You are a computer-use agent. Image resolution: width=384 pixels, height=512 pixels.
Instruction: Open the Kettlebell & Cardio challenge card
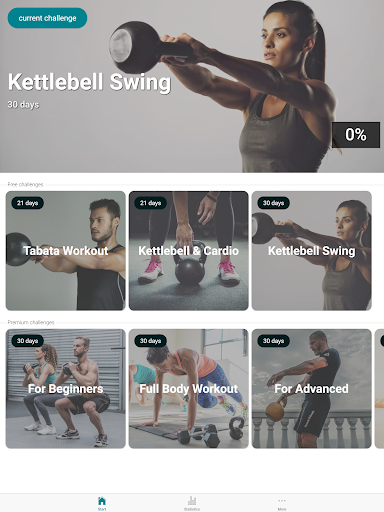[189, 251]
